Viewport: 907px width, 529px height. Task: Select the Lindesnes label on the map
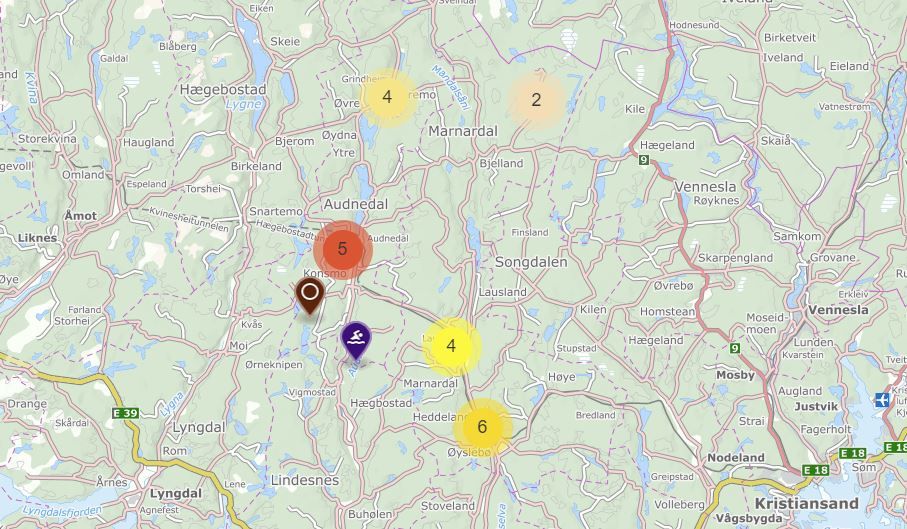tap(305, 480)
